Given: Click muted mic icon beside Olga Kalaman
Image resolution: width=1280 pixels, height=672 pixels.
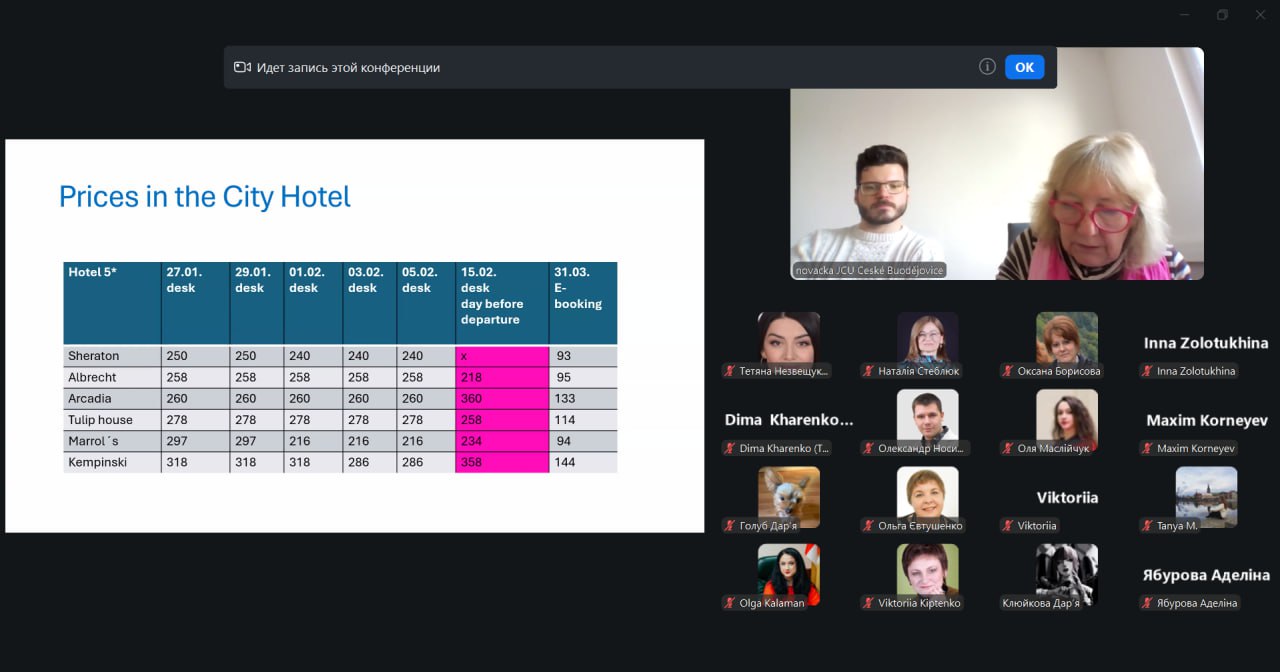Looking at the screenshot, I should click(x=730, y=603).
